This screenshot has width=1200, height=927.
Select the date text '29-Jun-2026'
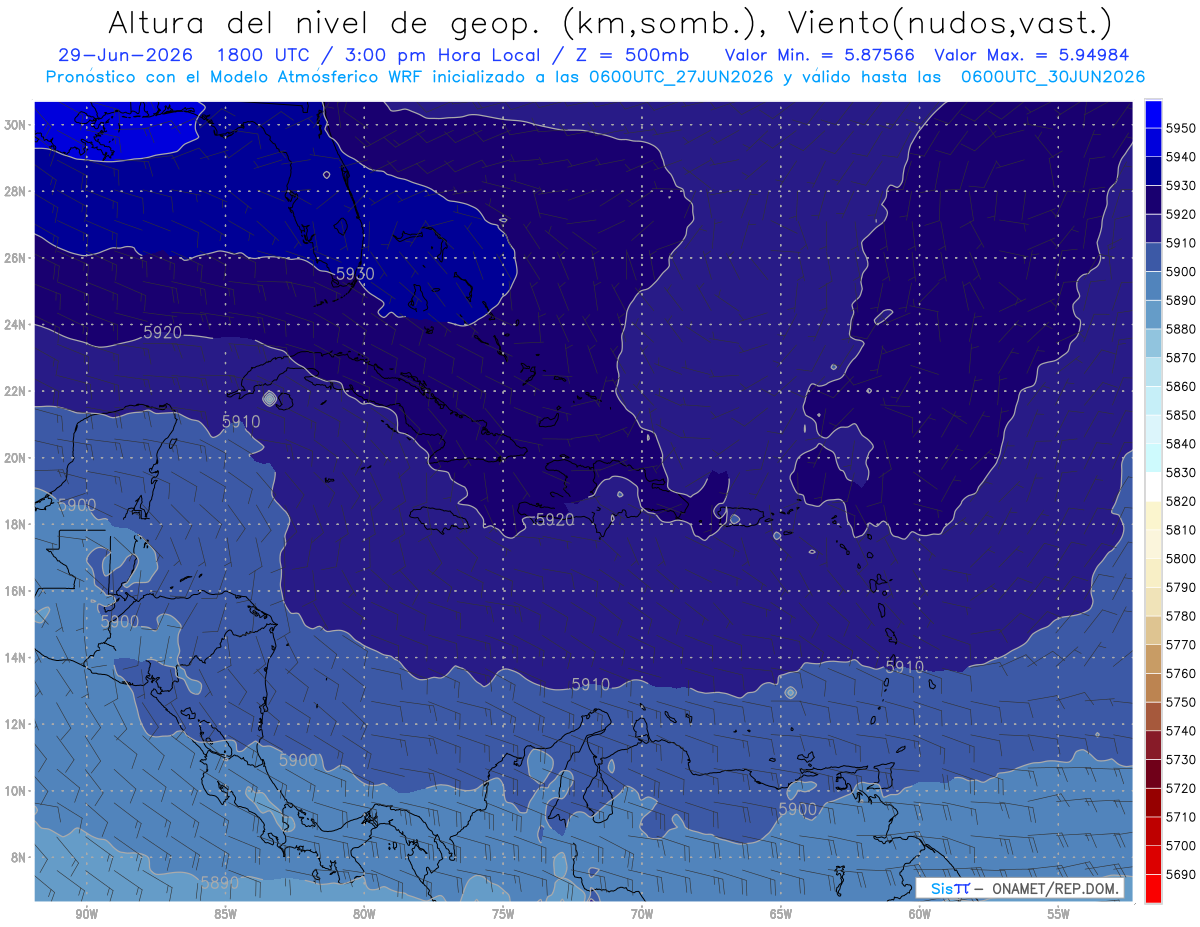[126, 55]
